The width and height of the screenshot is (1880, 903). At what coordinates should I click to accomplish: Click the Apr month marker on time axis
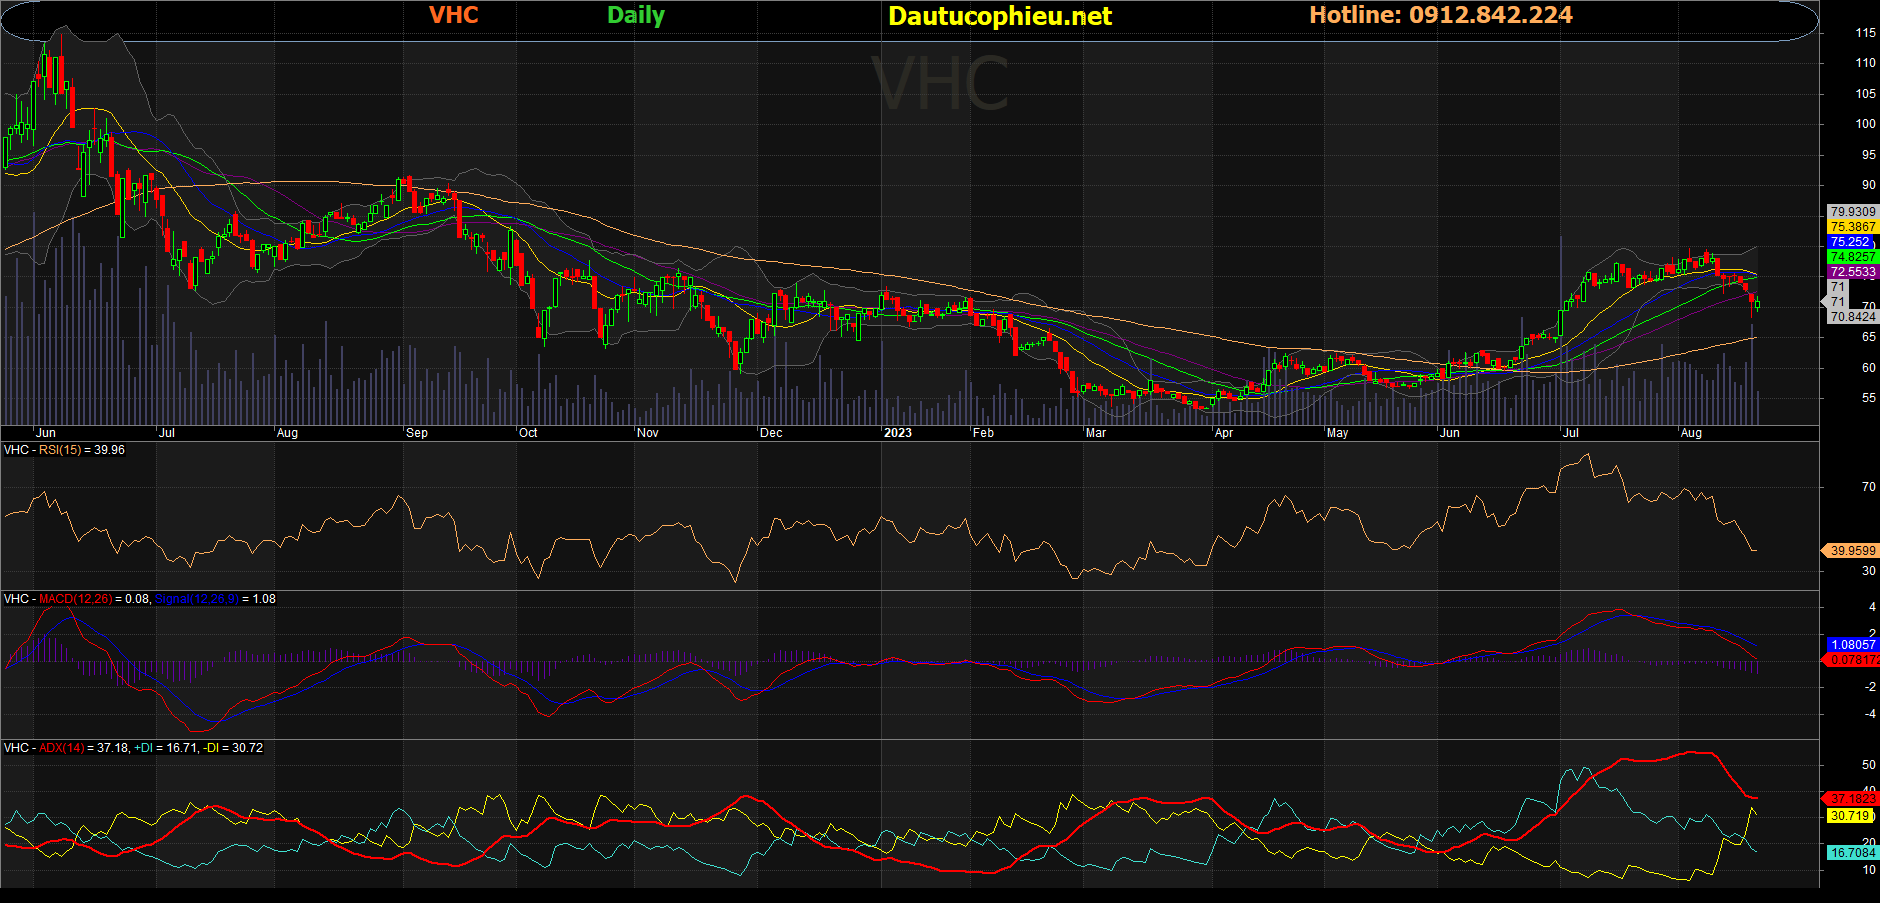coord(1223,433)
